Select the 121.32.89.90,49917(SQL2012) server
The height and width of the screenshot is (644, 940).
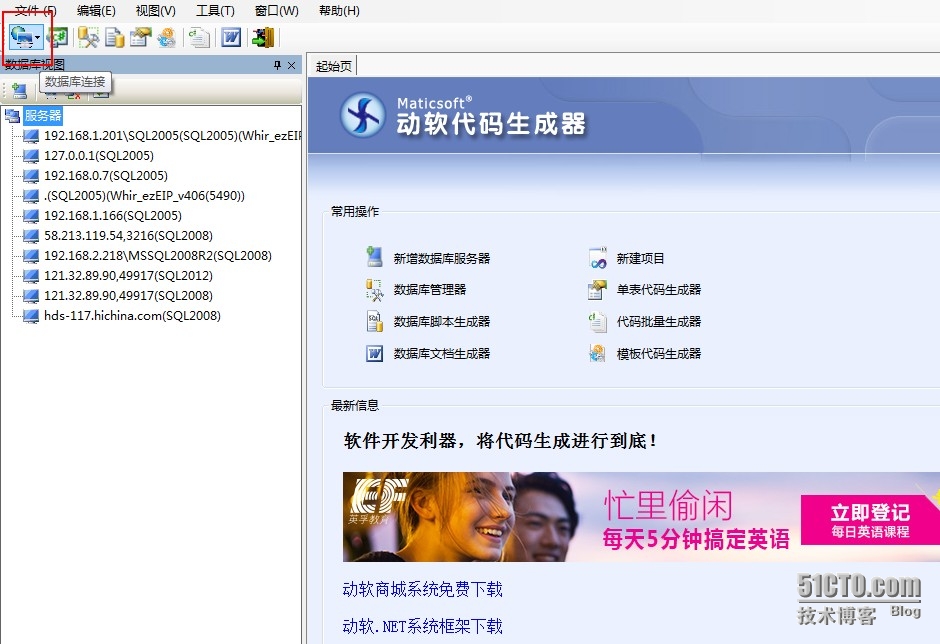[x=128, y=276]
